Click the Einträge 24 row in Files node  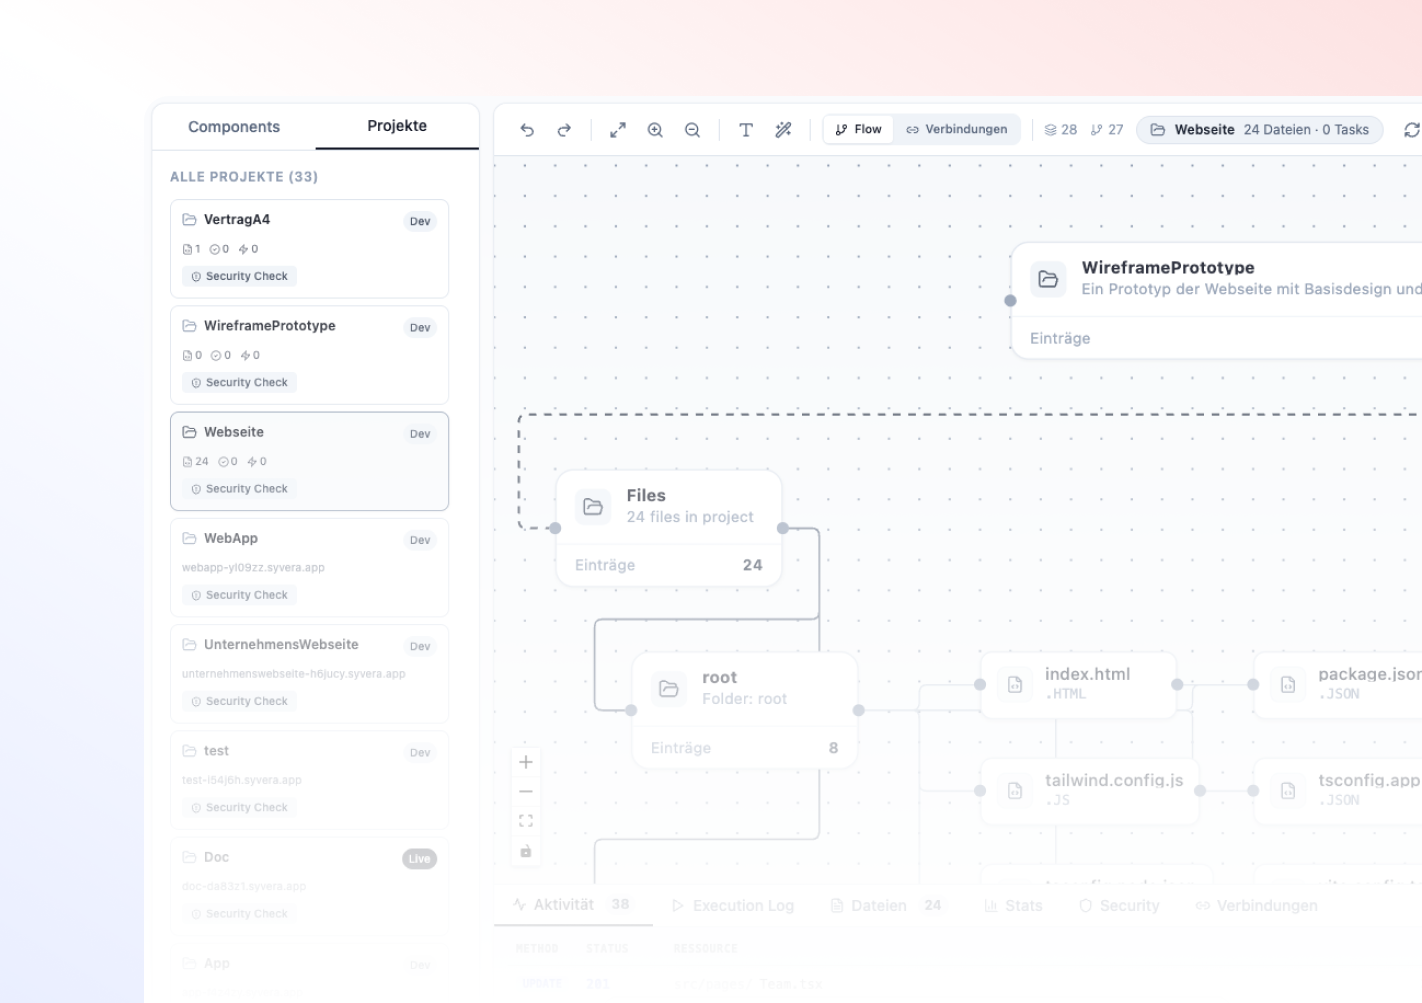tap(669, 565)
